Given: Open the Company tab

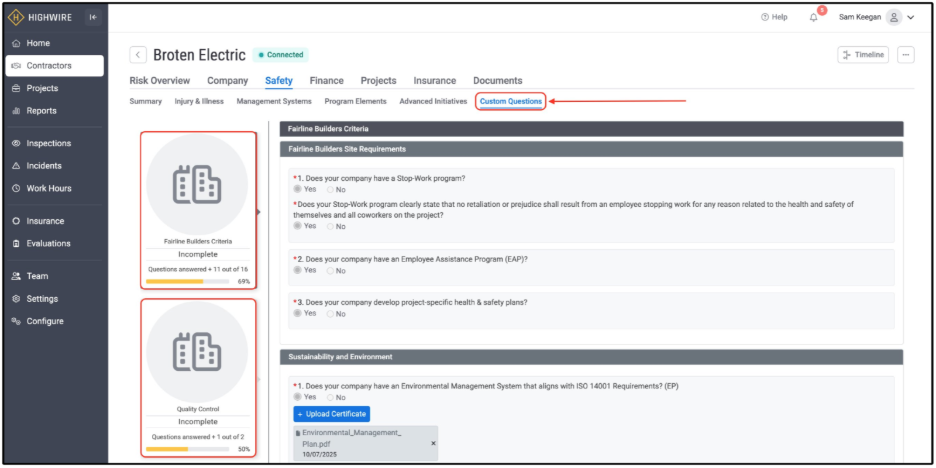Looking at the screenshot, I should 227,81.
